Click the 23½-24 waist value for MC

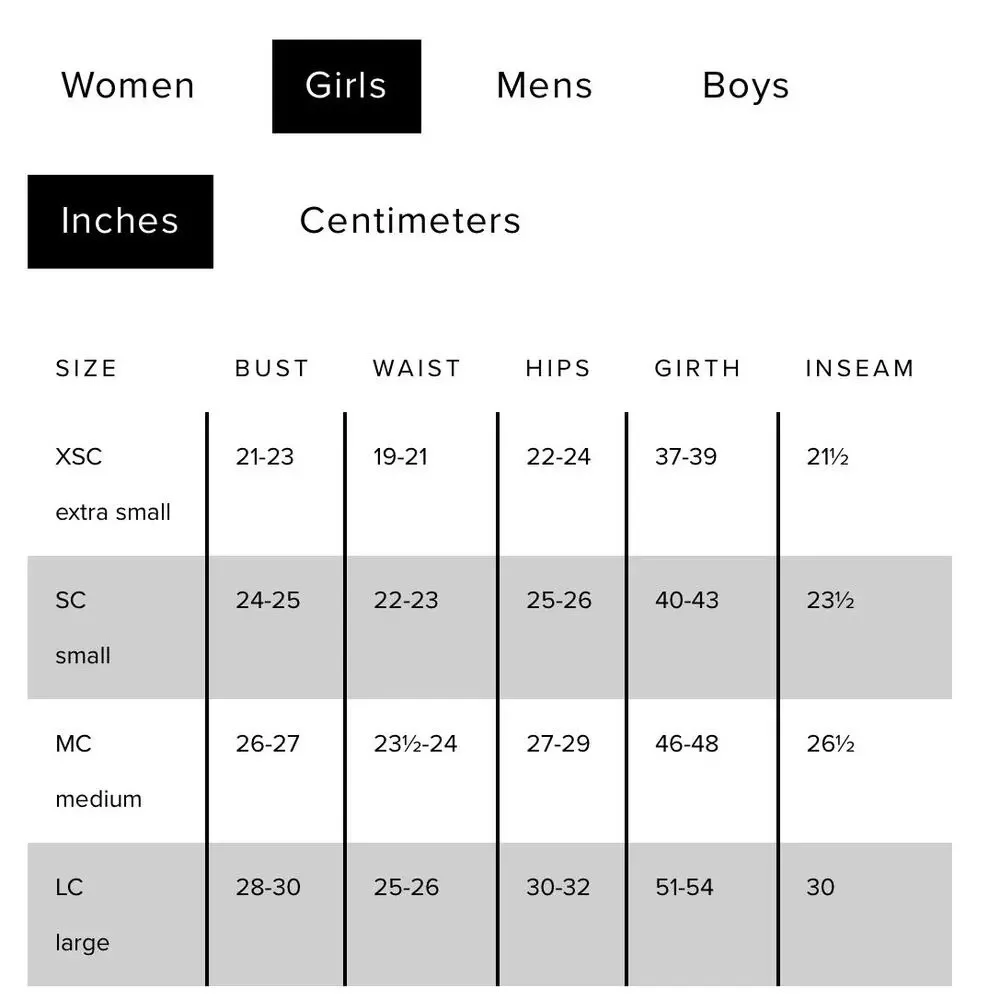click(x=415, y=744)
